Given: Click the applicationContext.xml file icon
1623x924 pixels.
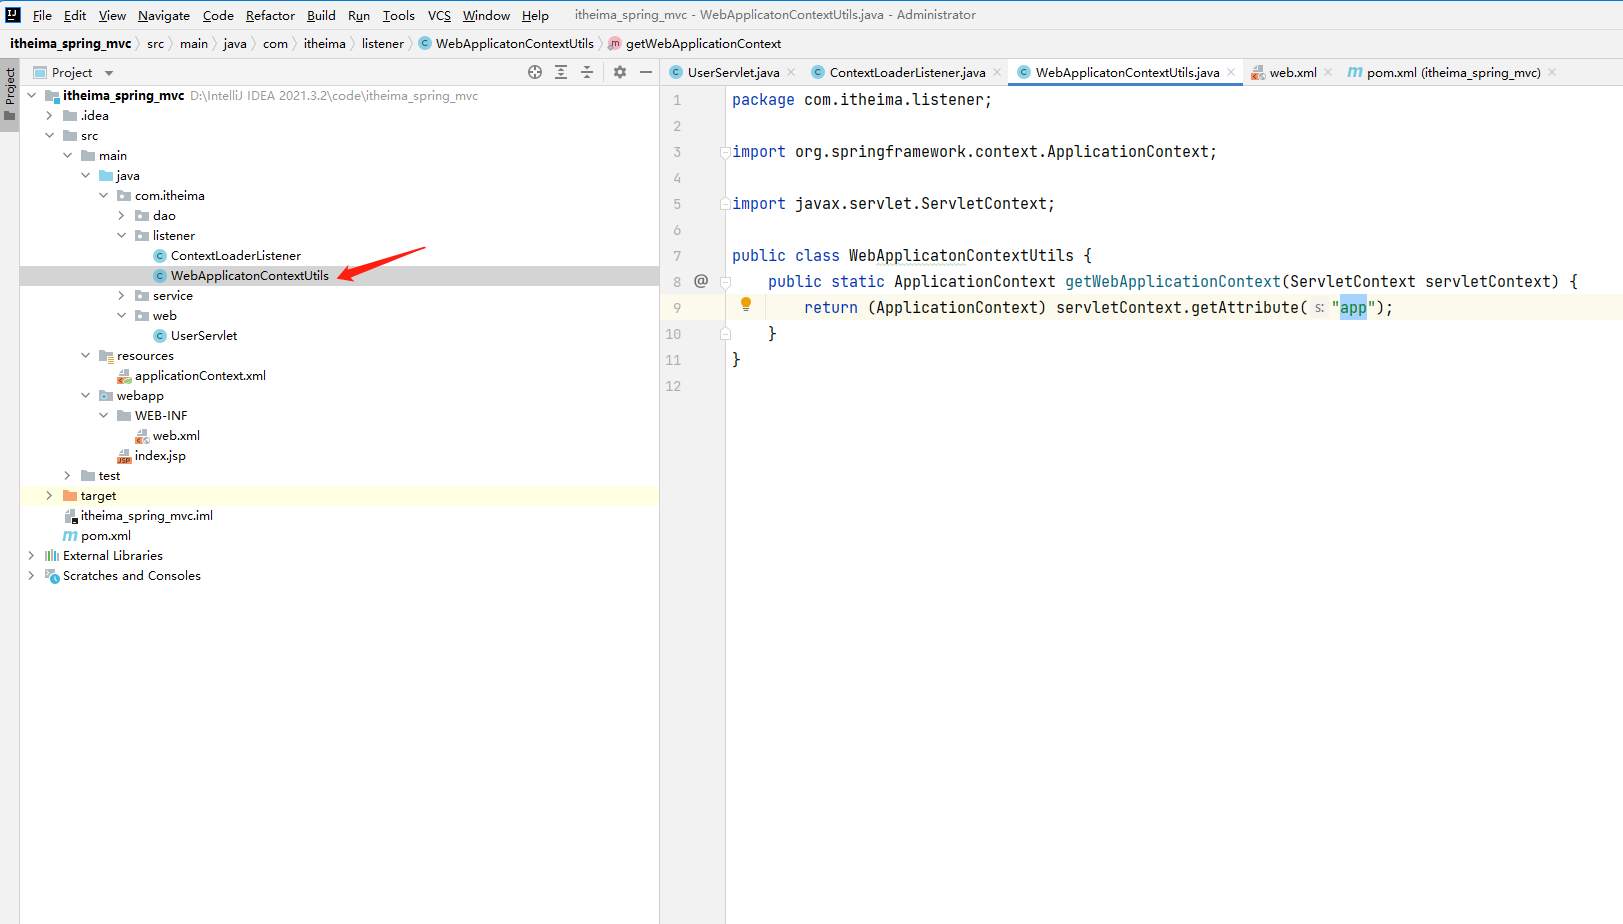Looking at the screenshot, I should pyautogui.click(x=124, y=376).
